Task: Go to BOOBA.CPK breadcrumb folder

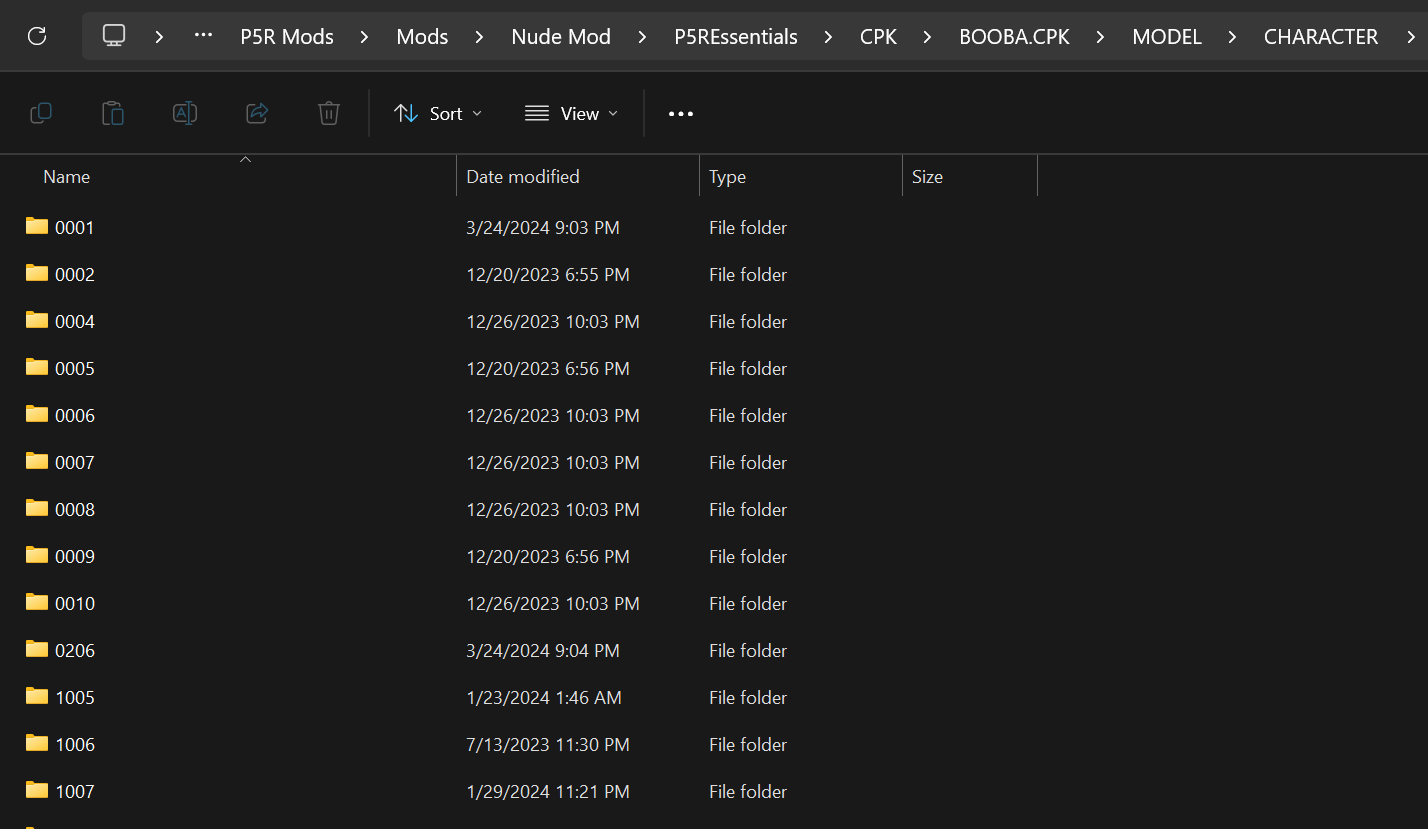Action: (1014, 37)
